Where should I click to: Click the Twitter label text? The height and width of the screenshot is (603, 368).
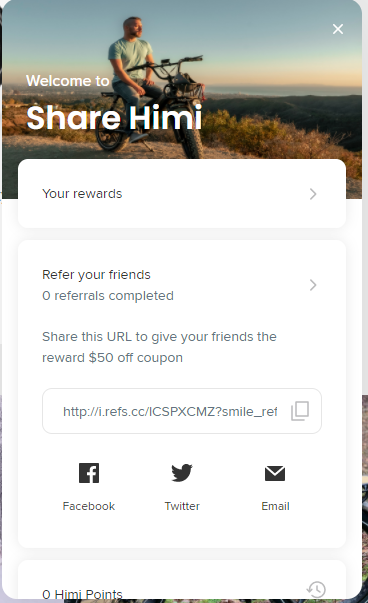click(x=182, y=506)
